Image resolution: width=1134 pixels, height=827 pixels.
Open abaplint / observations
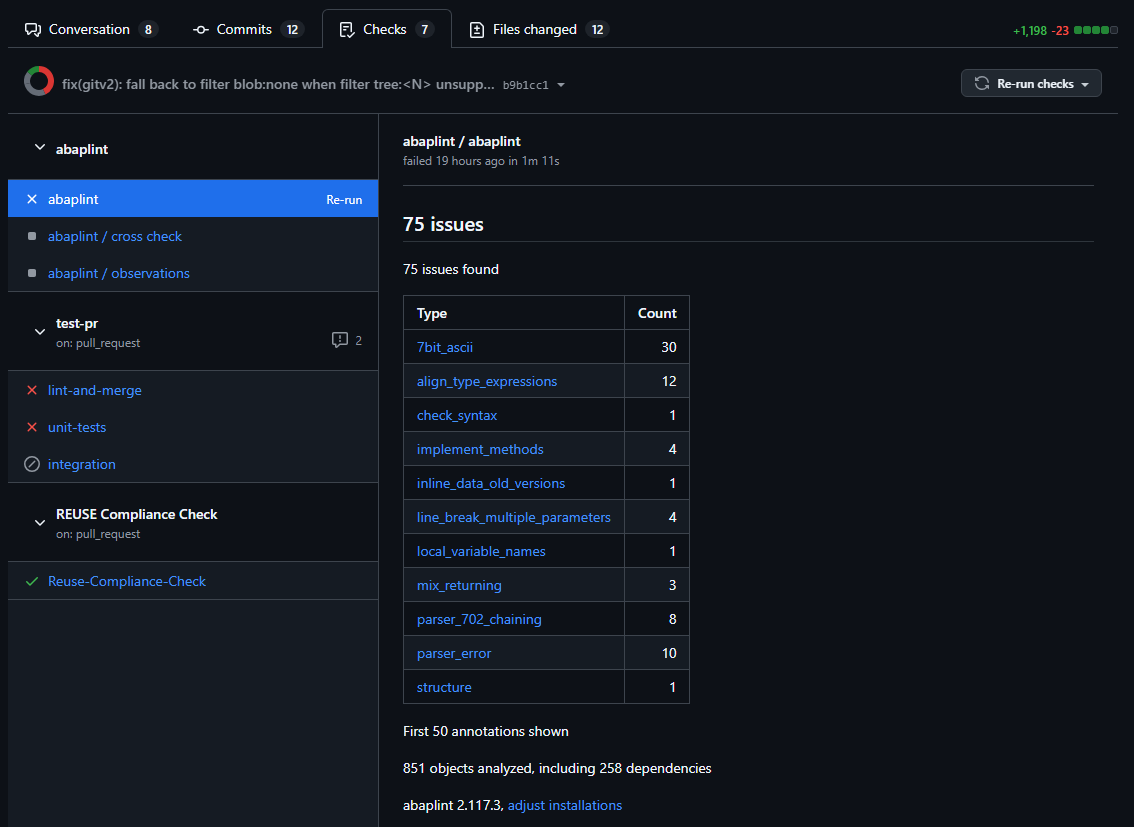pos(119,273)
